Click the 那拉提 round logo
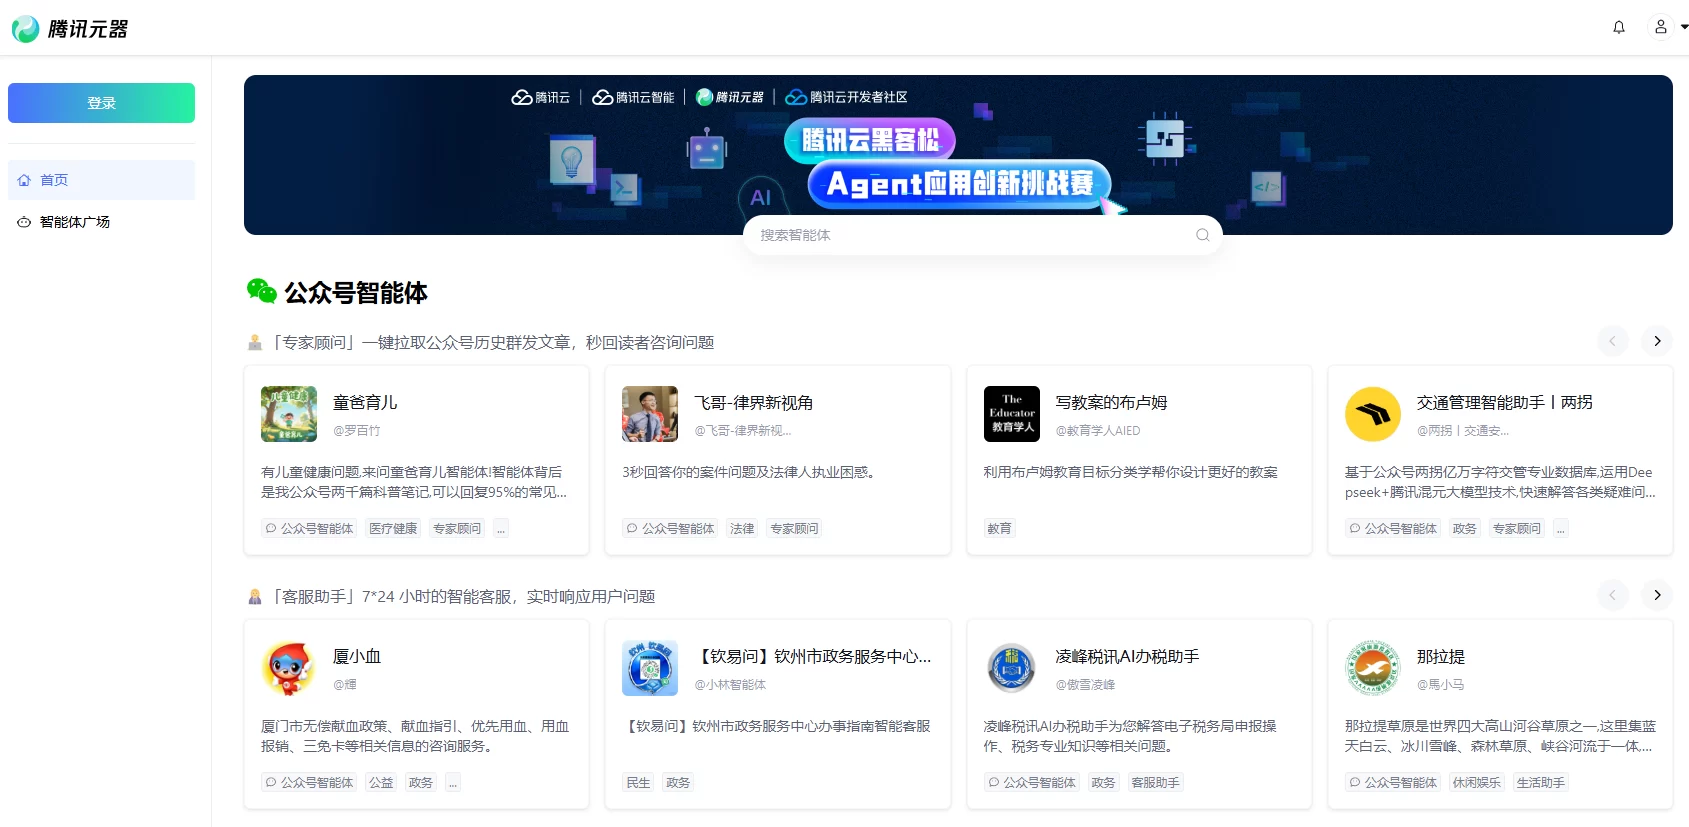The height and width of the screenshot is (827, 1689). [x=1372, y=668]
